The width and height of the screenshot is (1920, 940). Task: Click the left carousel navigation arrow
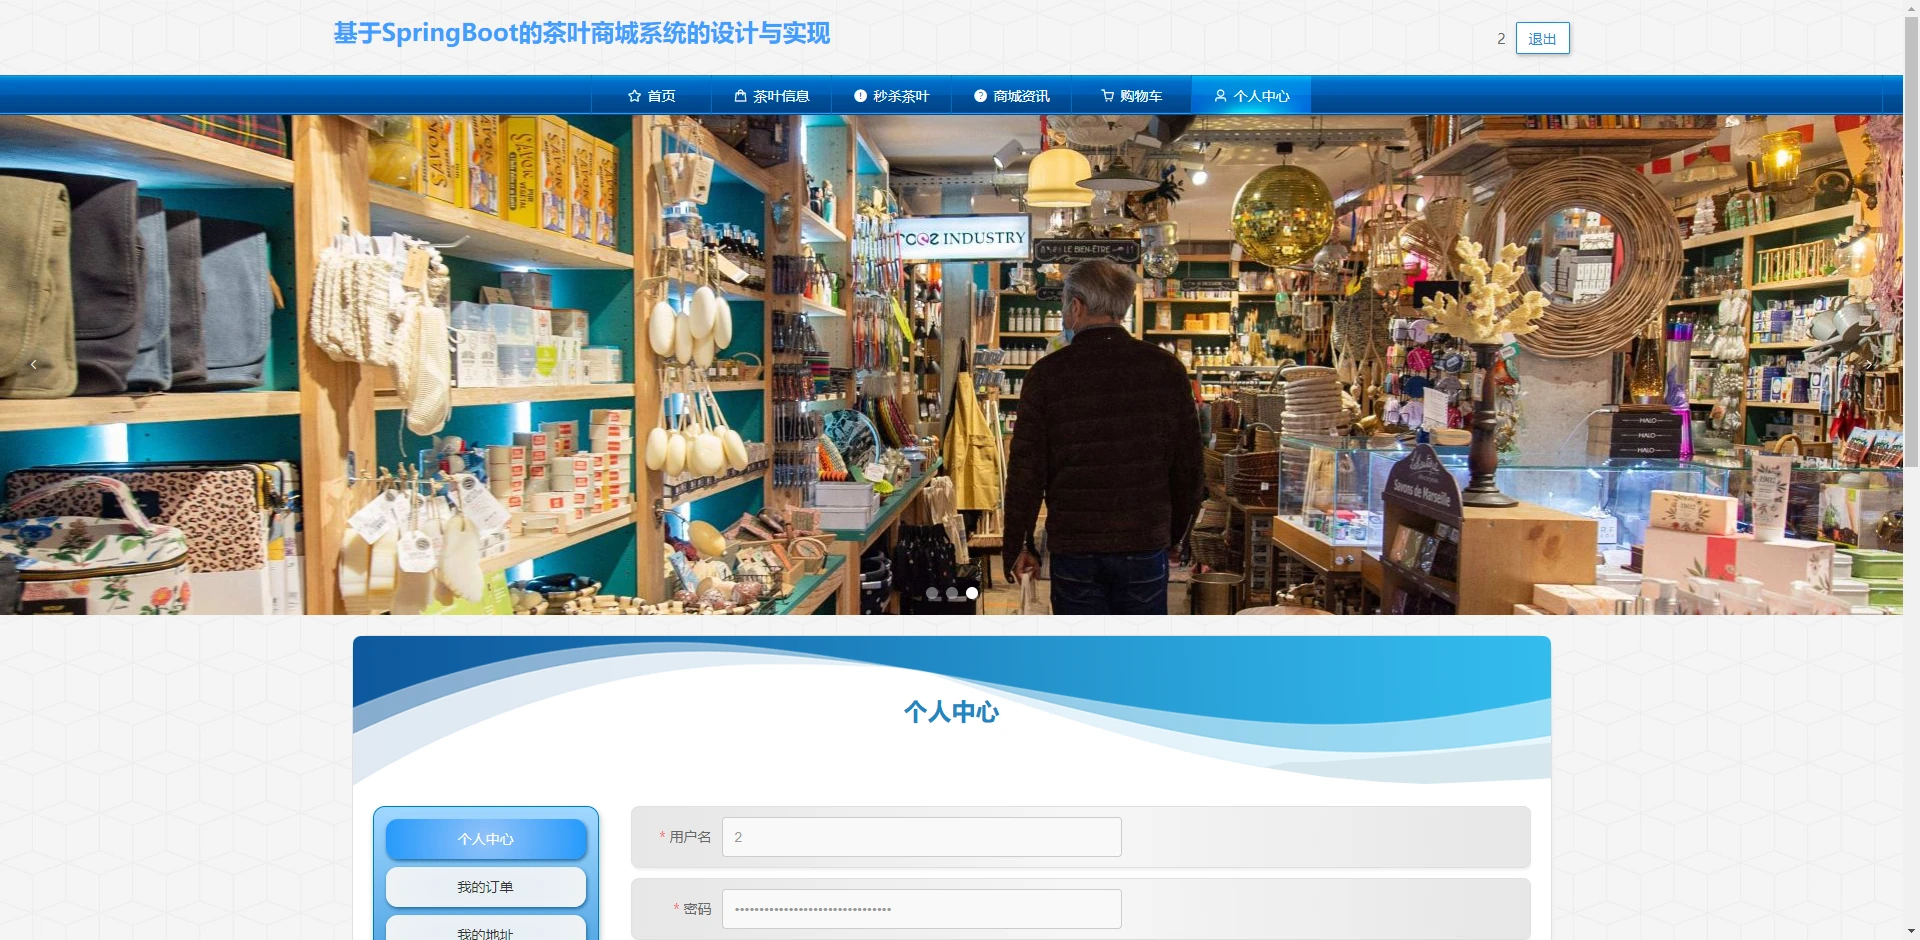(33, 364)
